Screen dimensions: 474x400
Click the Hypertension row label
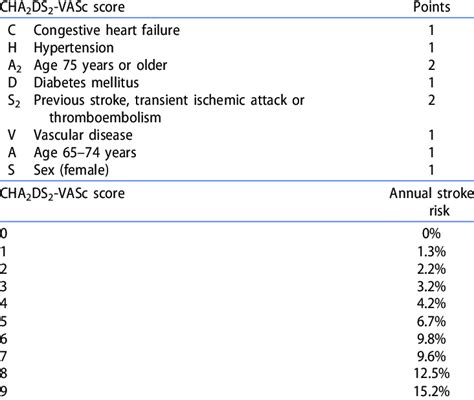[x=74, y=48]
